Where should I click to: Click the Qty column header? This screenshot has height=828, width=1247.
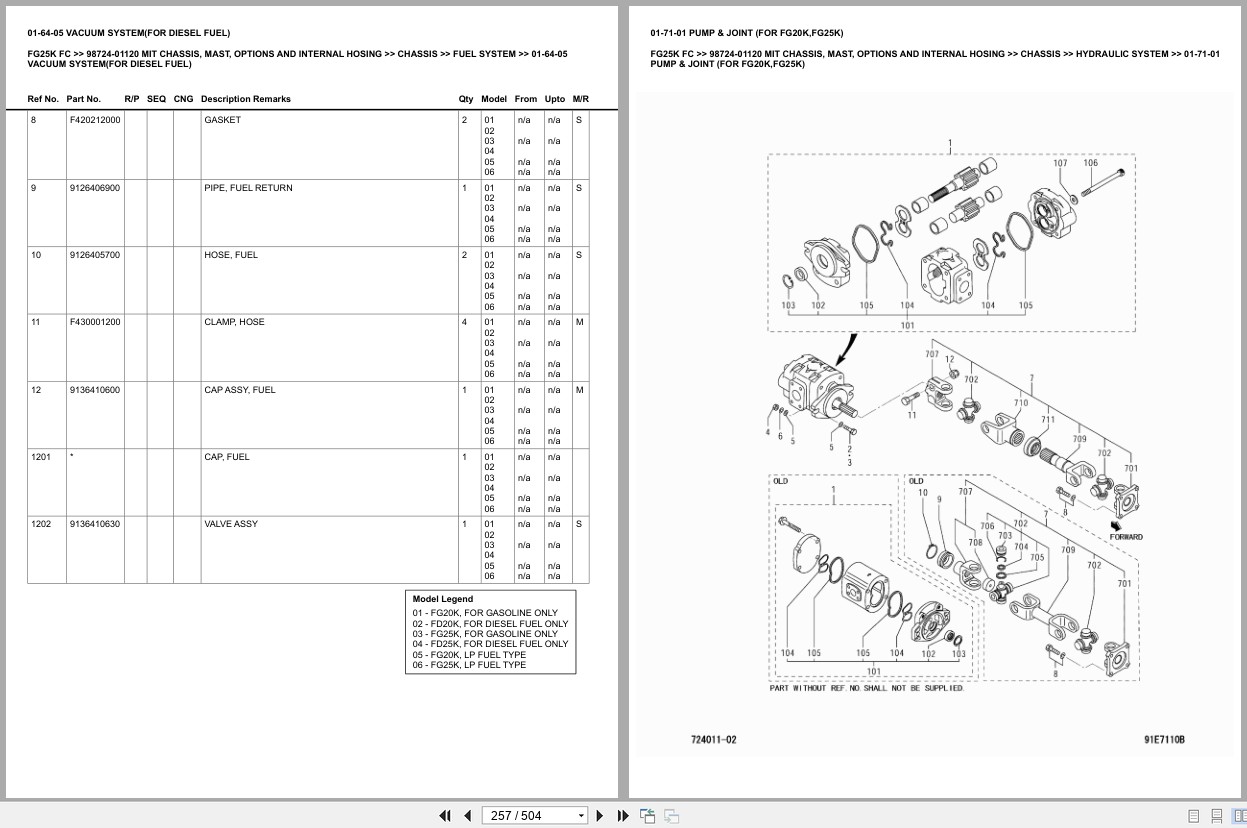(x=466, y=99)
